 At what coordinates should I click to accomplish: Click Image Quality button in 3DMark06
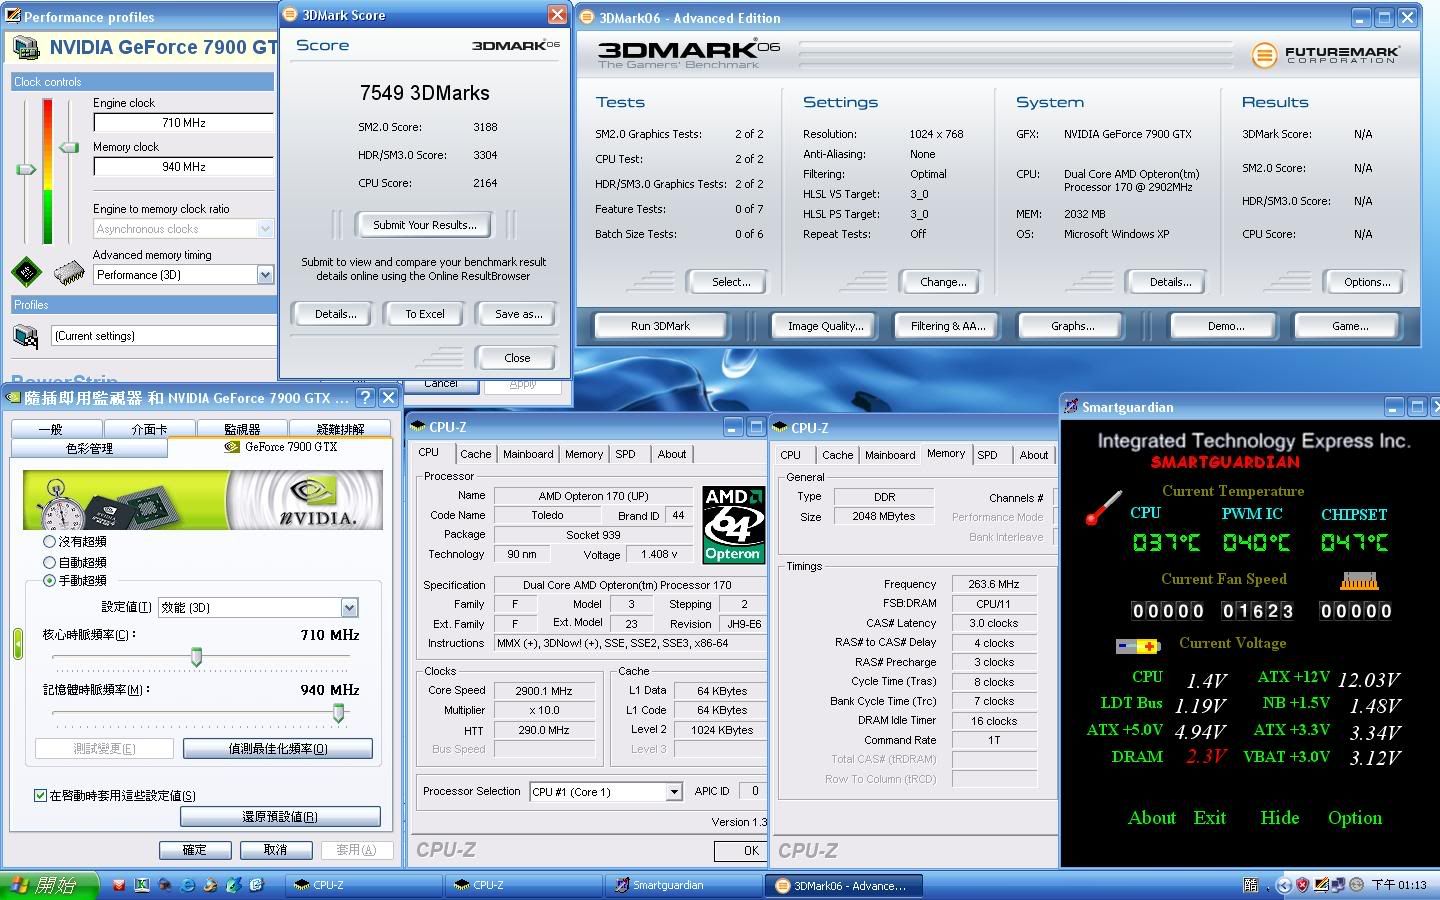[x=825, y=326]
